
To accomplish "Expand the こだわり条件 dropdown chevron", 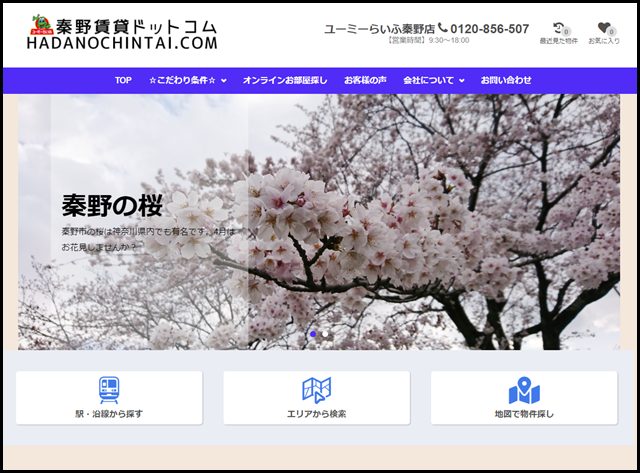I will (224, 81).
